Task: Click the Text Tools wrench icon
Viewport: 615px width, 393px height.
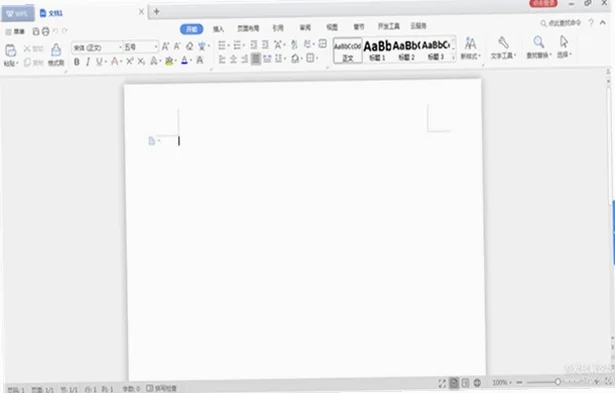Action: [x=503, y=43]
